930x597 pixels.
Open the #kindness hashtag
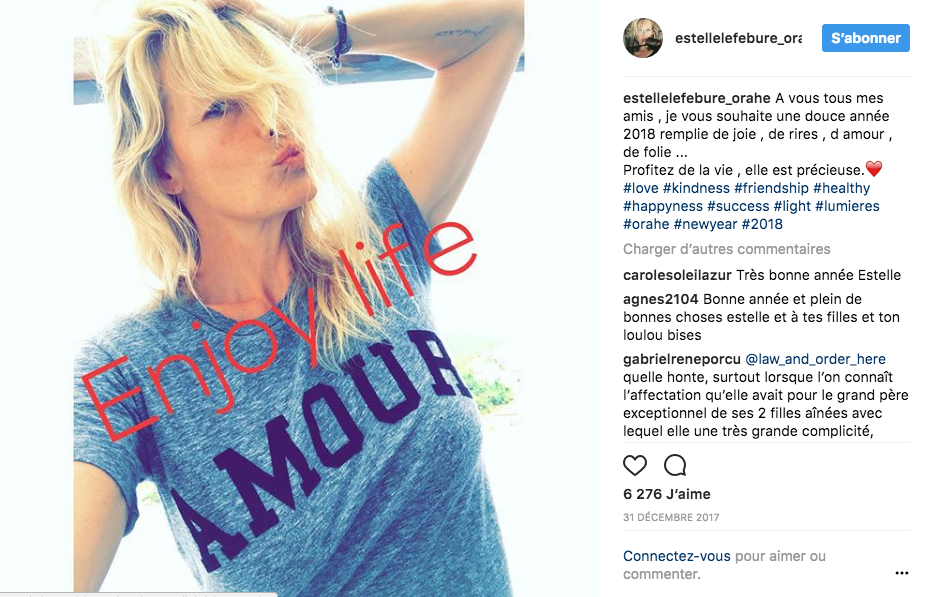[696, 188]
